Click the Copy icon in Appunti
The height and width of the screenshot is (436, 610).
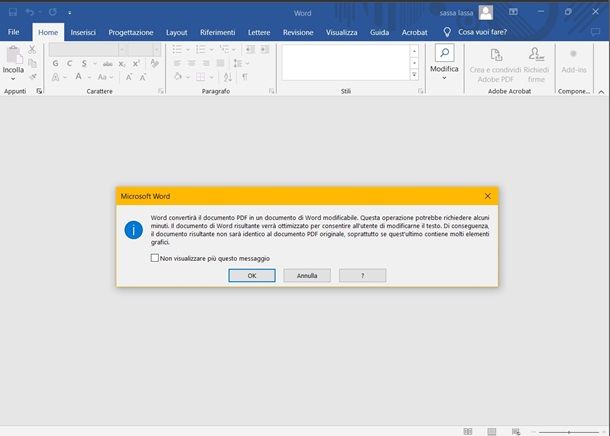(x=32, y=63)
